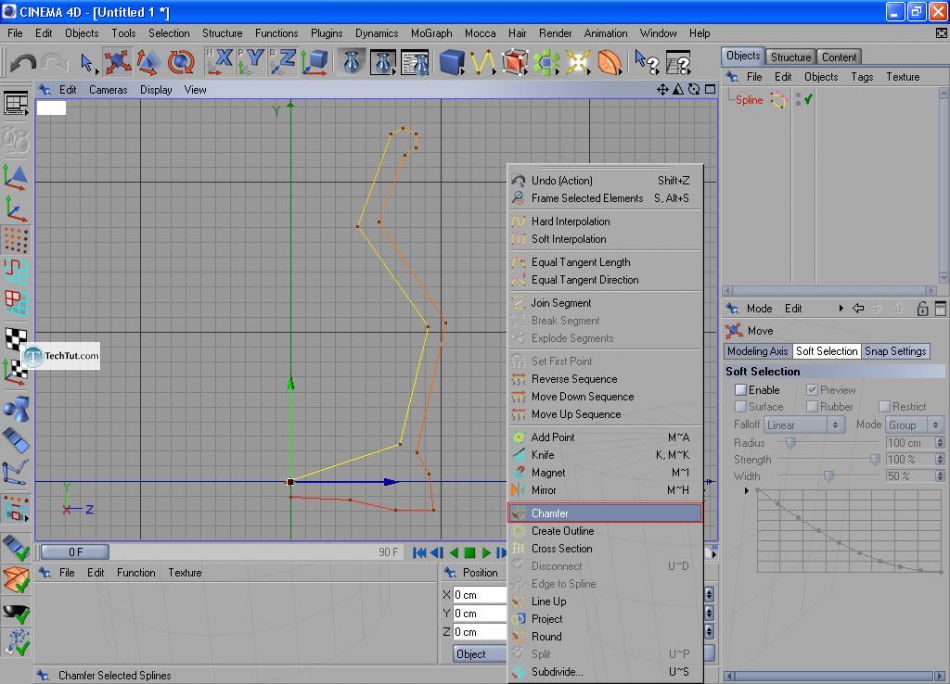Click the viewport move camera icon
This screenshot has width=950, height=684.
click(662, 90)
